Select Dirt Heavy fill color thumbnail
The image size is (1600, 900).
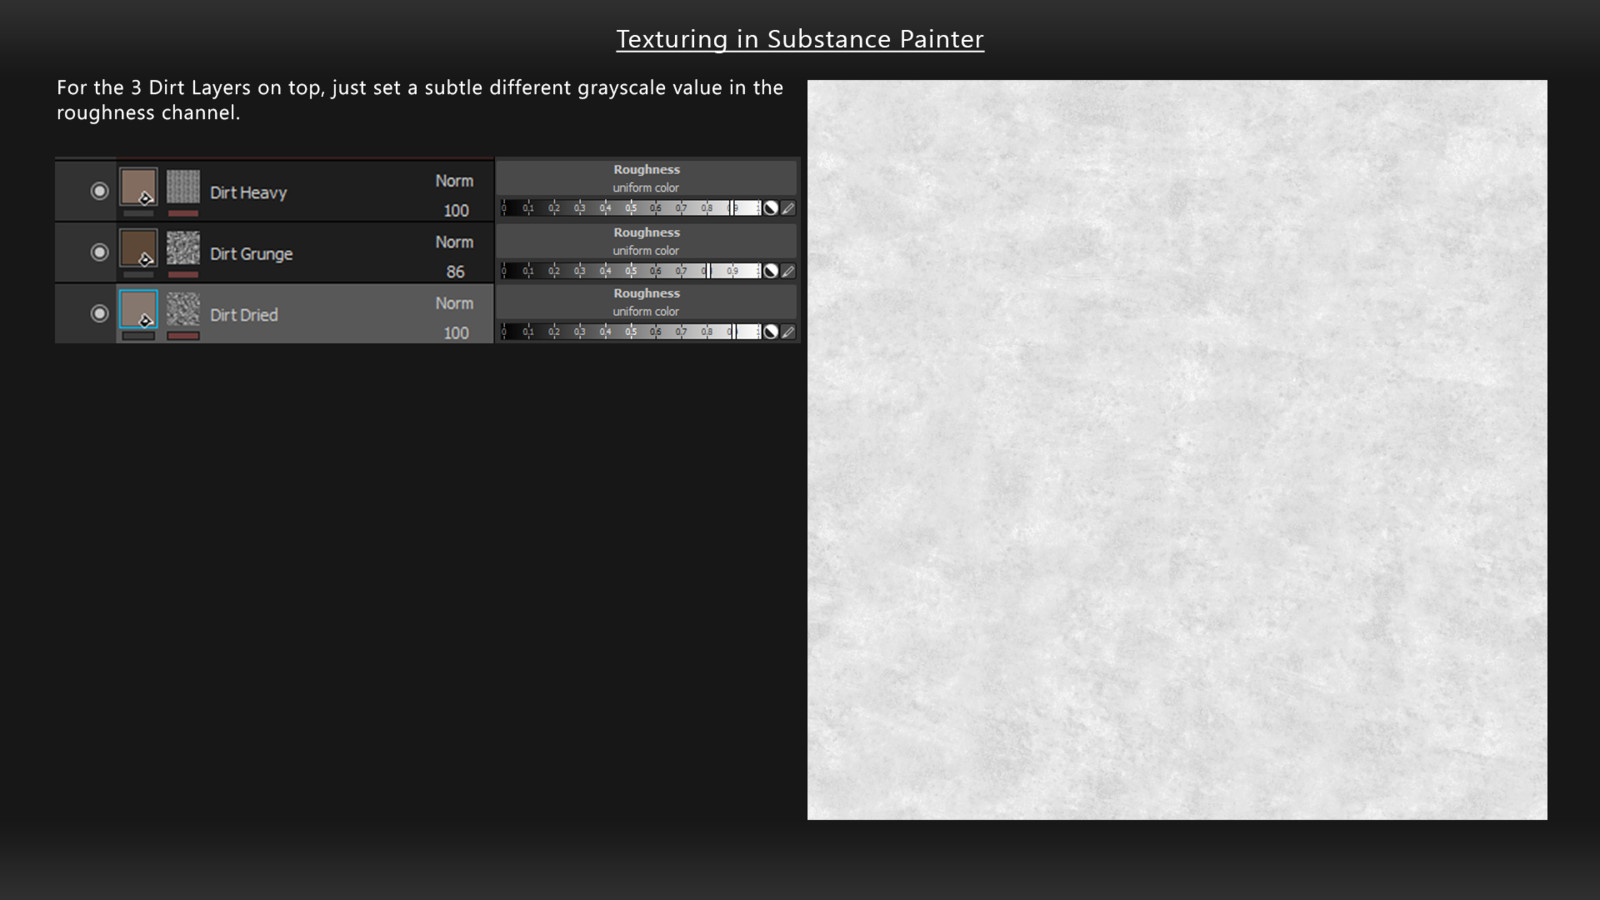pos(138,187)
